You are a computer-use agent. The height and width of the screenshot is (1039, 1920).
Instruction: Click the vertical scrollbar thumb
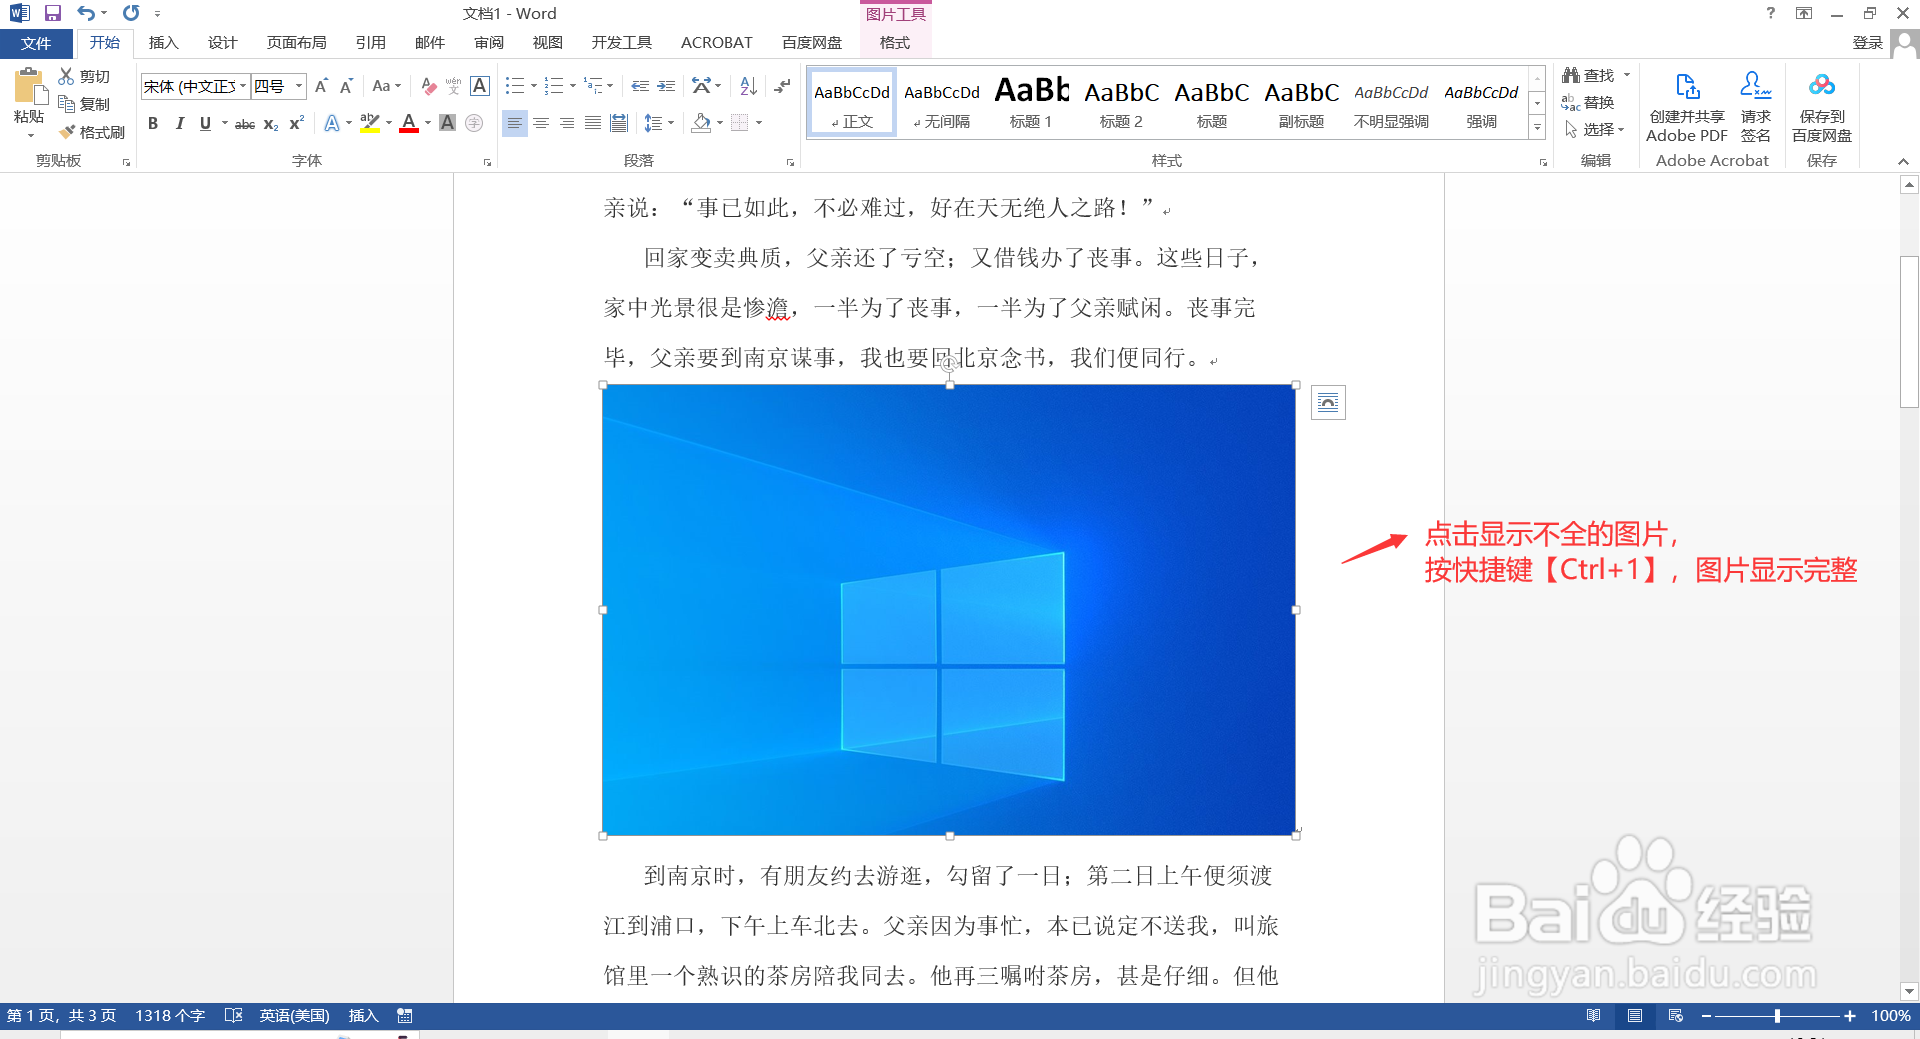(x=1909, y=332)
